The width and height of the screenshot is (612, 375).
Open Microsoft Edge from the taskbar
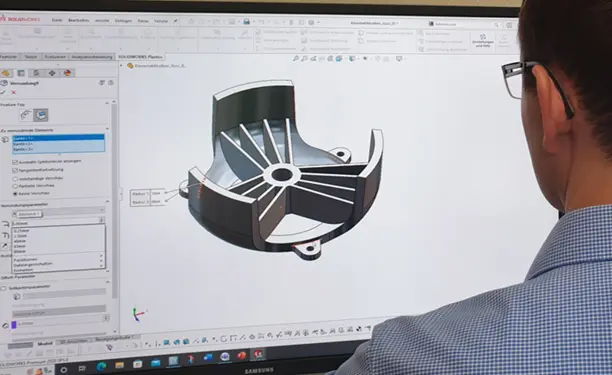[101, 366]
